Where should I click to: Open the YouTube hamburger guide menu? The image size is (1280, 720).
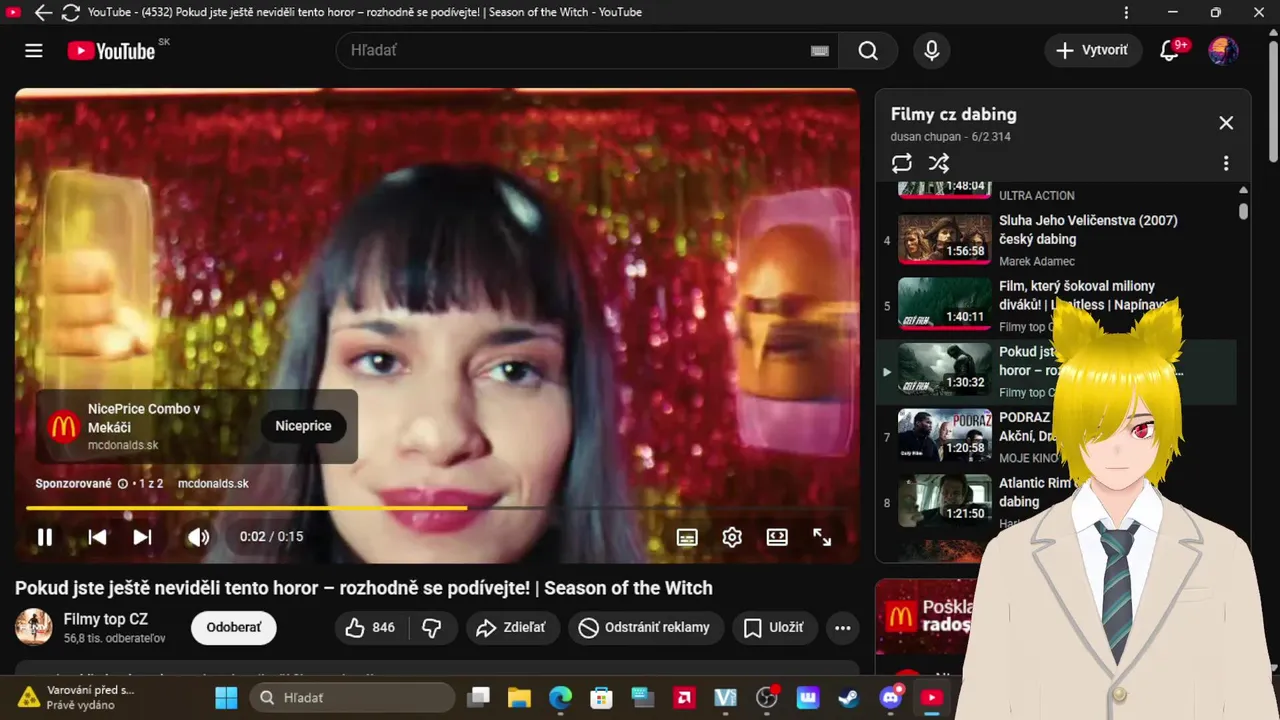[x=34, y=50]
